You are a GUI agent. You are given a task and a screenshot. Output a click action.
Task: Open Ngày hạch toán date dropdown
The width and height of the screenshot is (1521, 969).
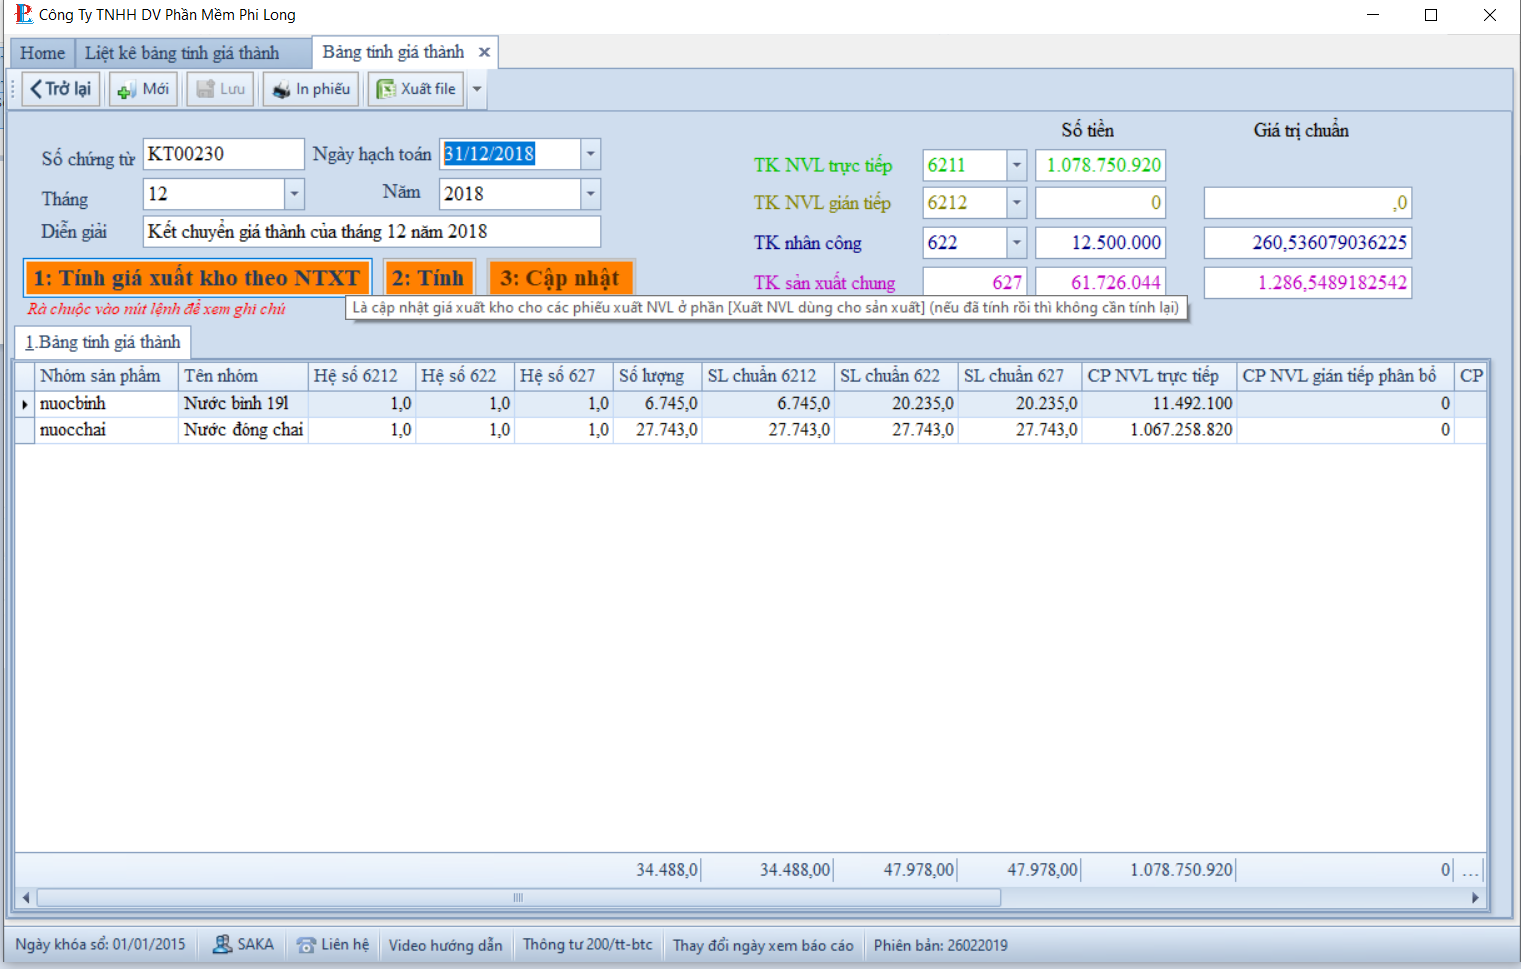coord(591,154)
